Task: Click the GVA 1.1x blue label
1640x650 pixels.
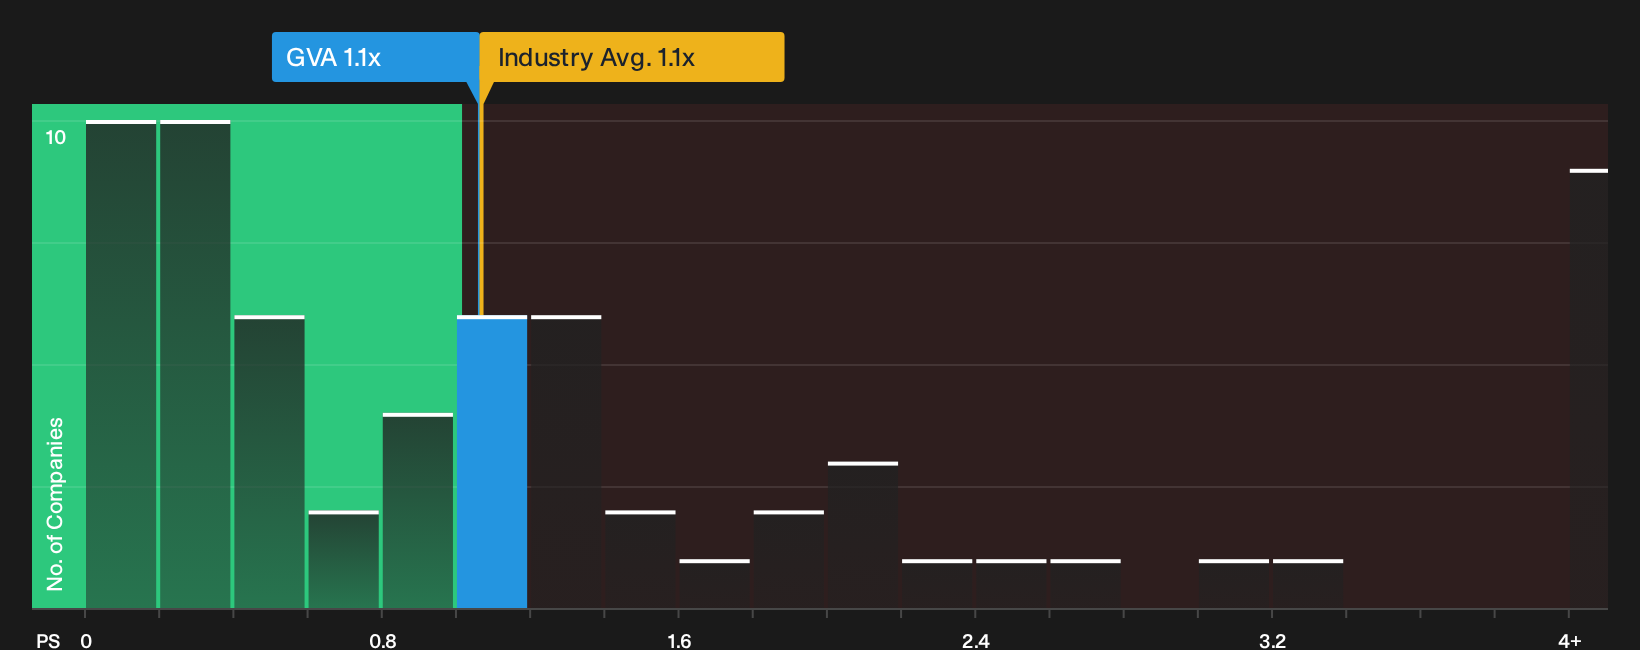Action: 375,57
